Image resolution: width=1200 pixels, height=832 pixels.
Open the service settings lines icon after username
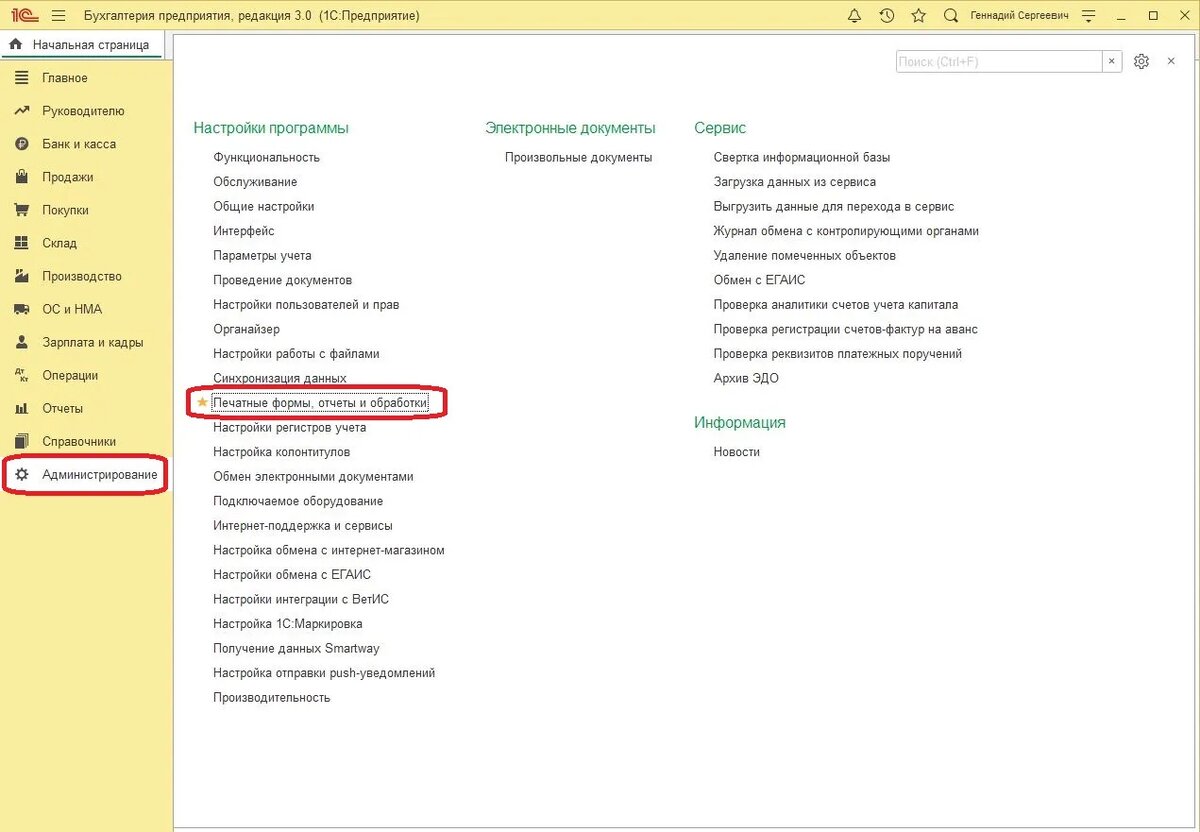[x=1089, y=16]
